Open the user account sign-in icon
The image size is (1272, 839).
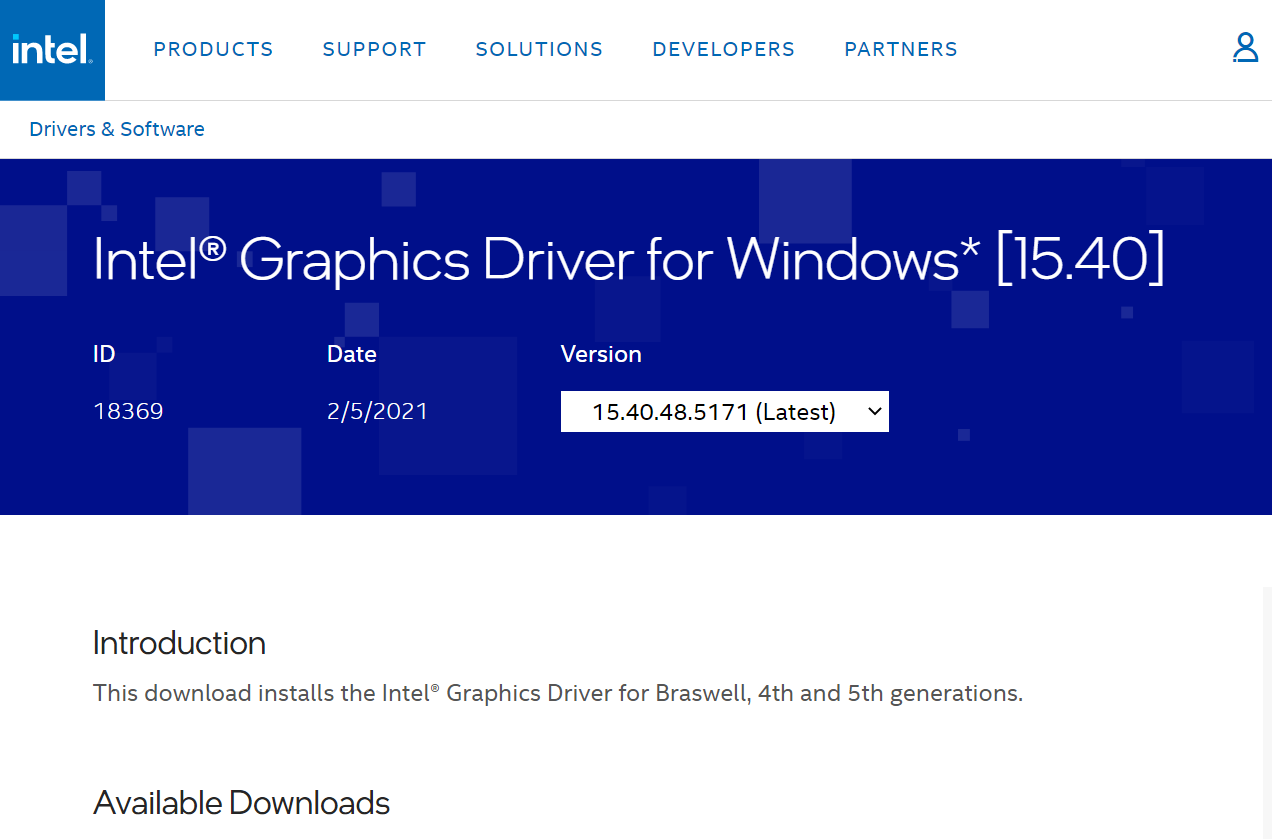(1245, 48)
